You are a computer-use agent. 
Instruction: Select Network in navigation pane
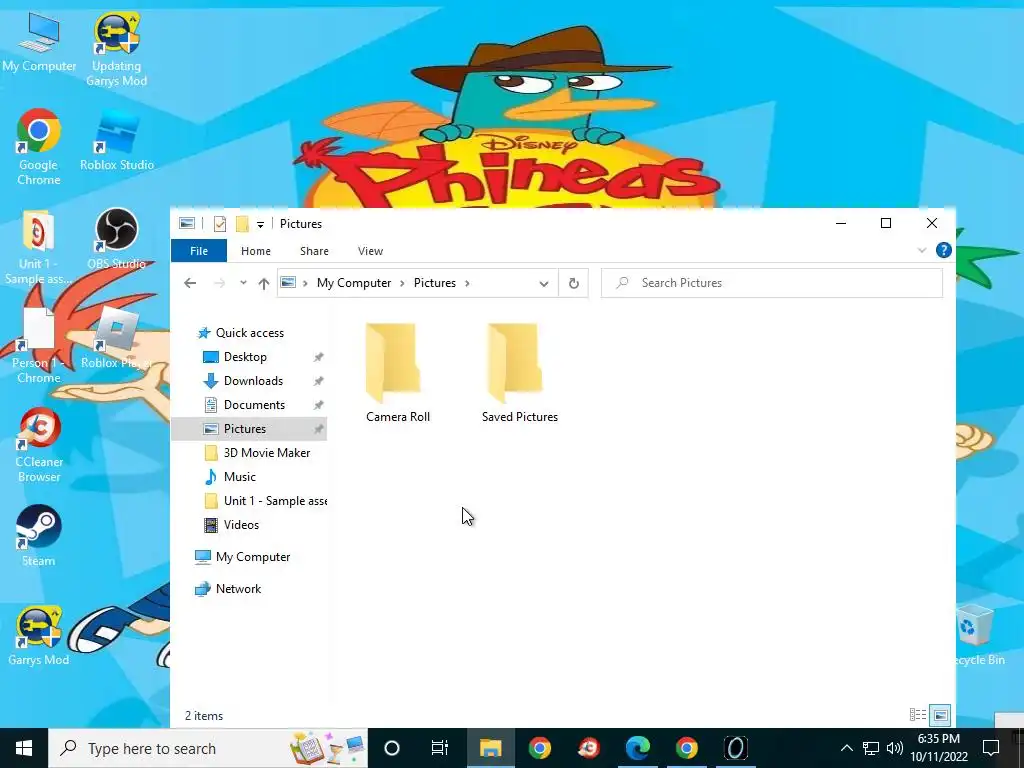tap(238, 589)
